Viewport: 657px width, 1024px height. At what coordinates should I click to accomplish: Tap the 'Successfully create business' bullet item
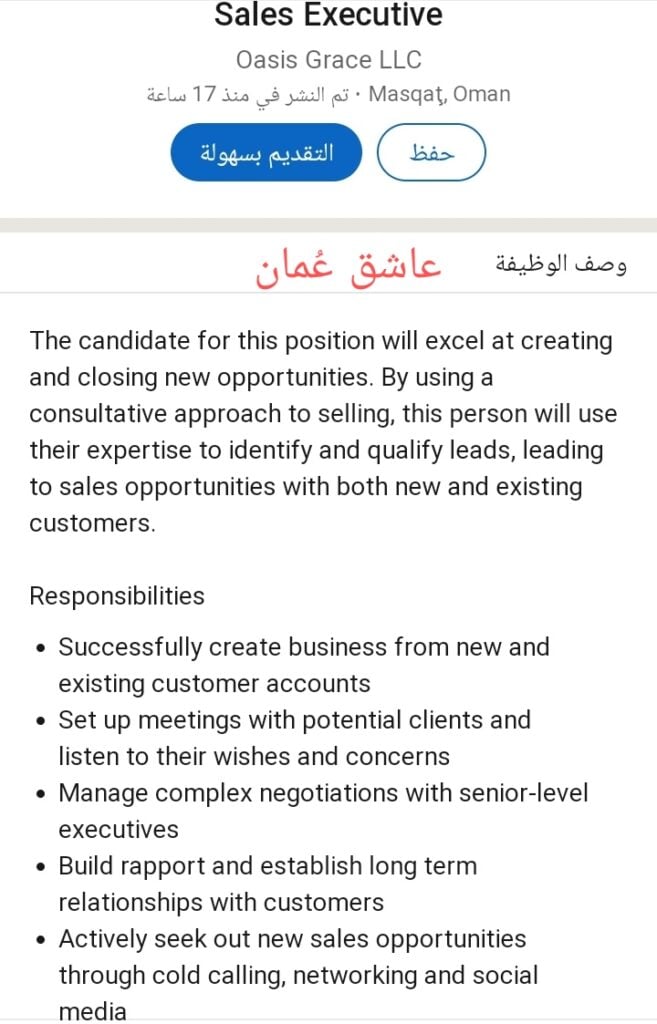(304, 647)
